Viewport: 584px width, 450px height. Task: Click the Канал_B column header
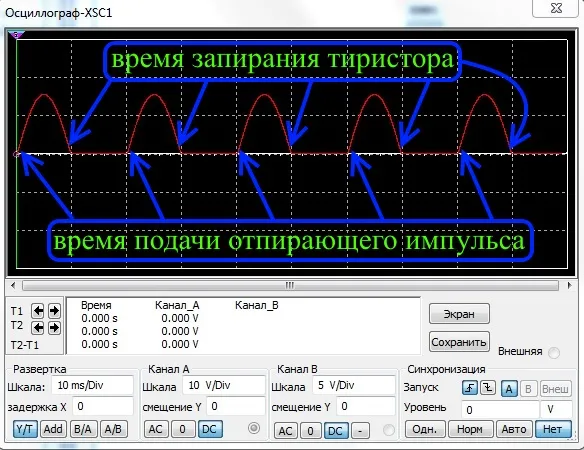(257, 305)
